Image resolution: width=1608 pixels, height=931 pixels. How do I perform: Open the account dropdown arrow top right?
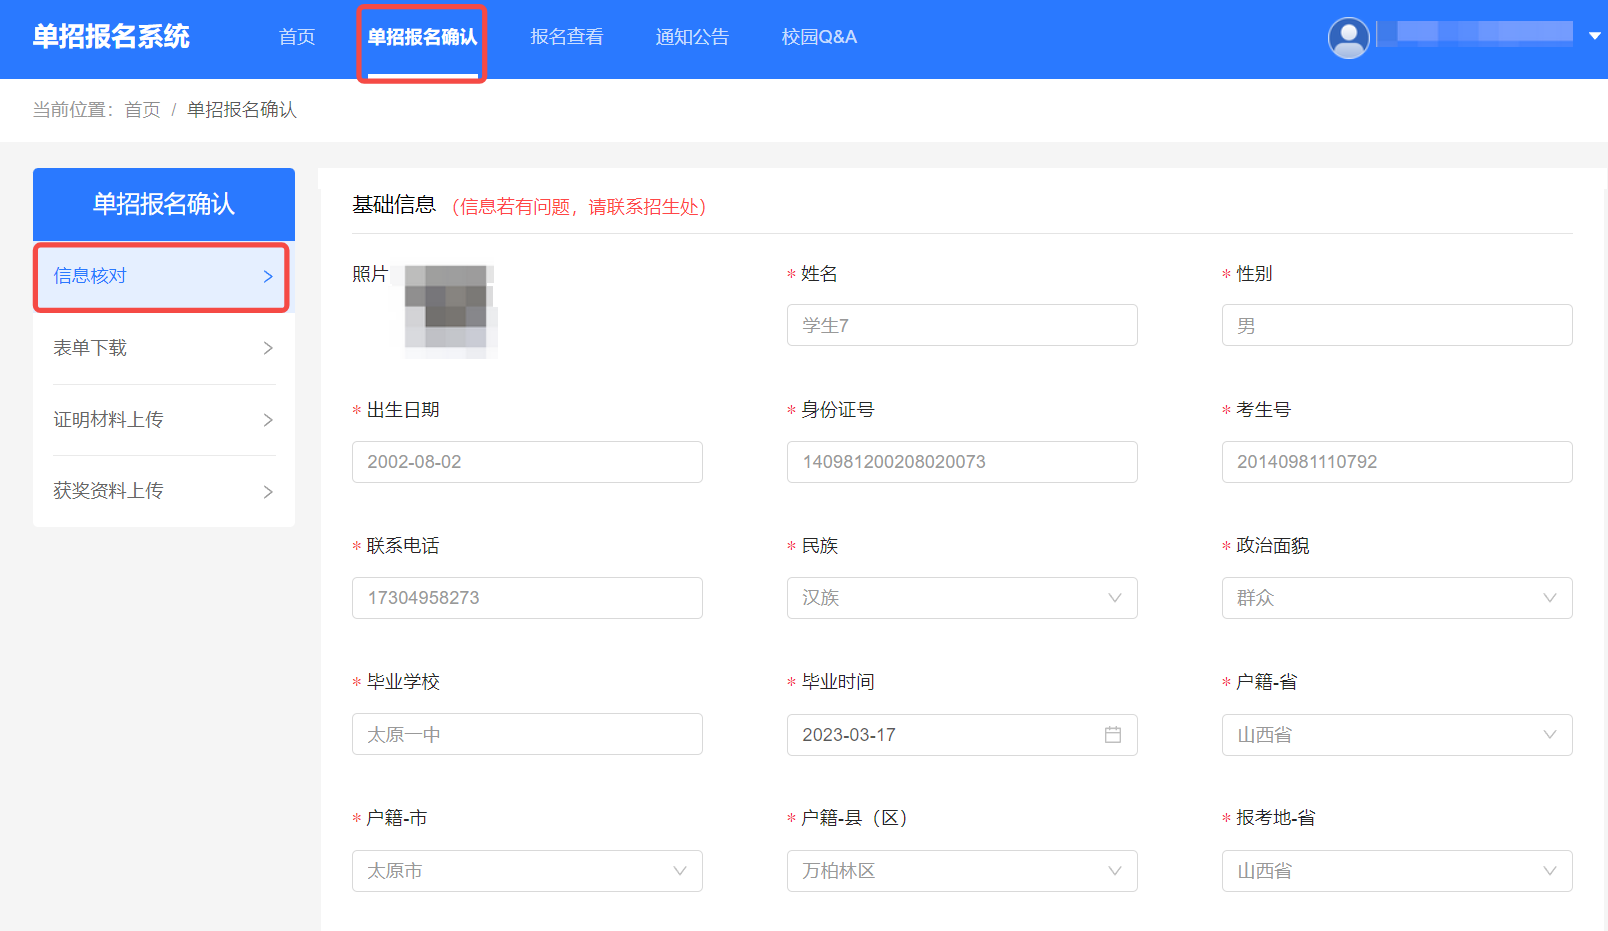1593,34
